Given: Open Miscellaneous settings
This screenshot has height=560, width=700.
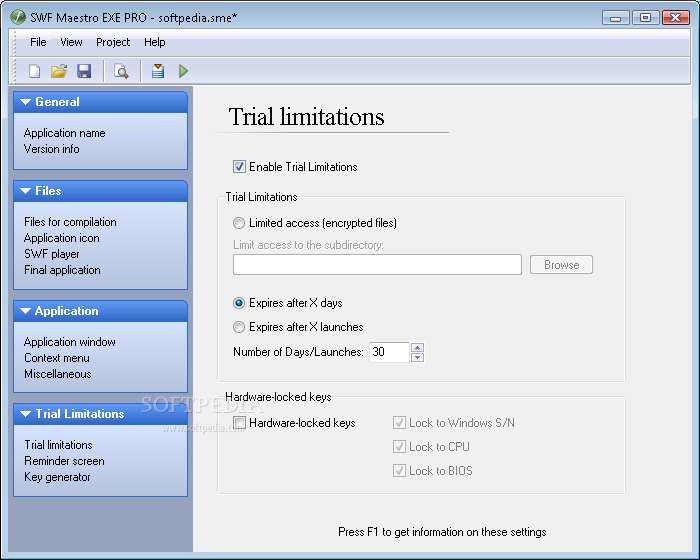Looking at the screenshot, I should click(x=58, y=374).
